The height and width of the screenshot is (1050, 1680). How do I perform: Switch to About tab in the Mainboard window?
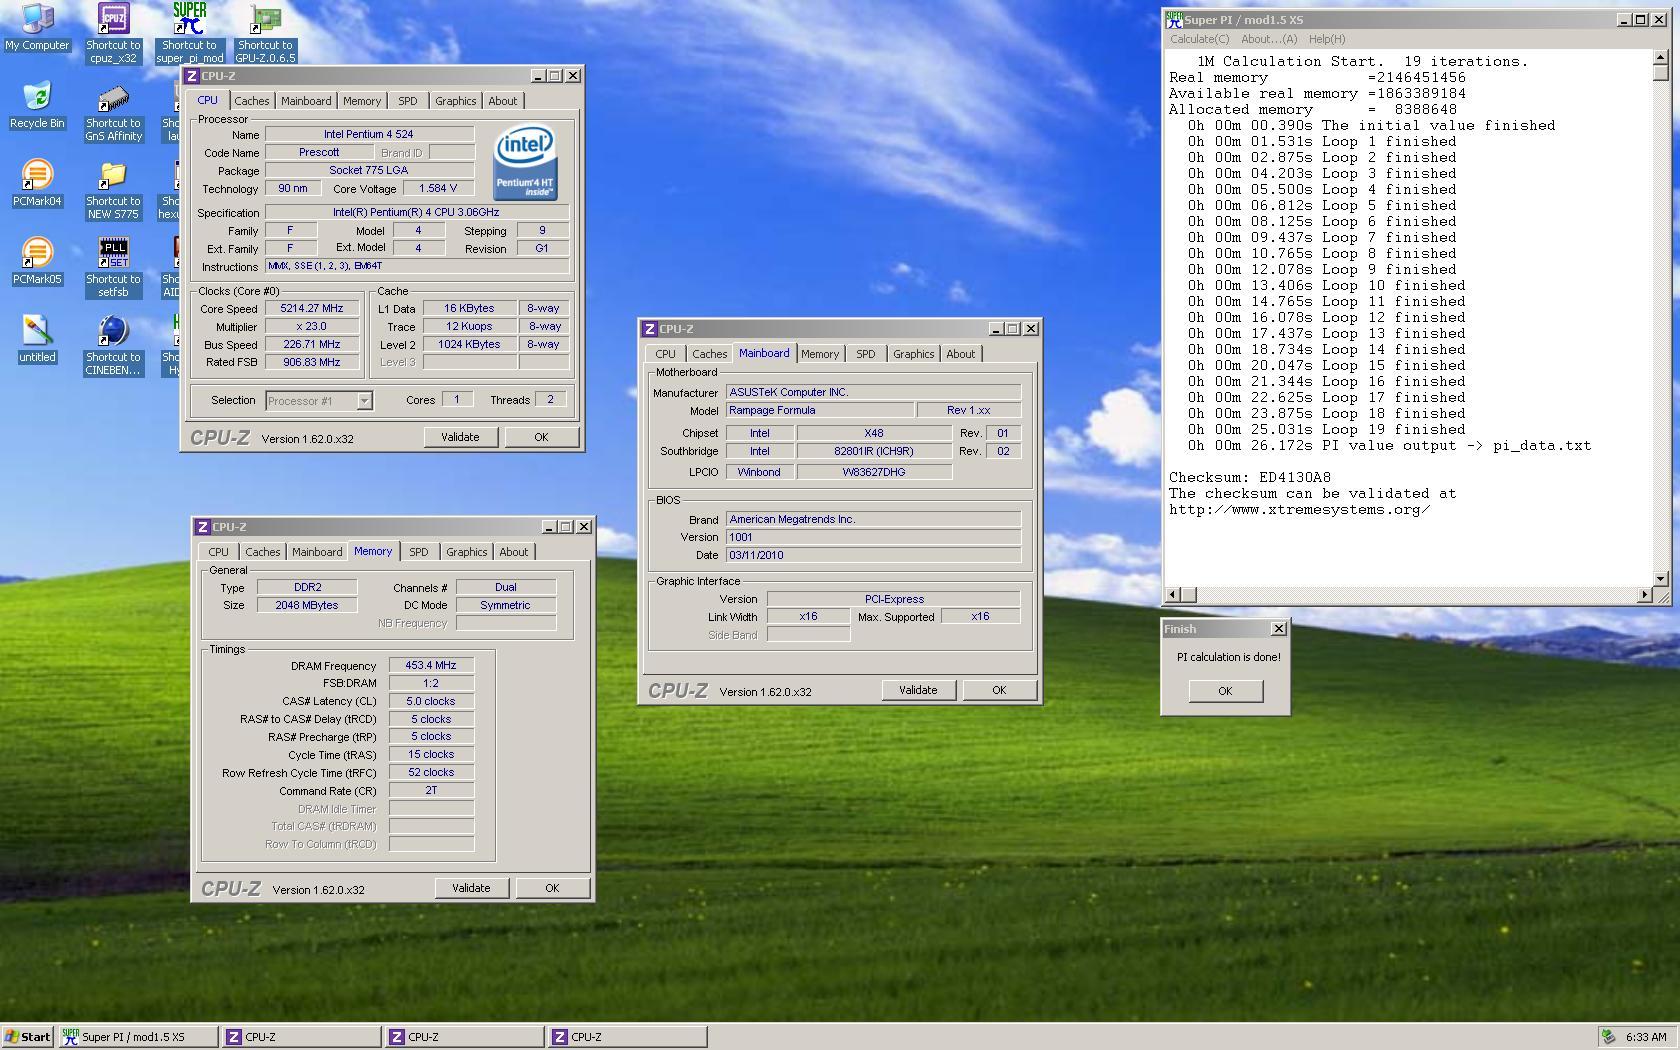[960, 354]
